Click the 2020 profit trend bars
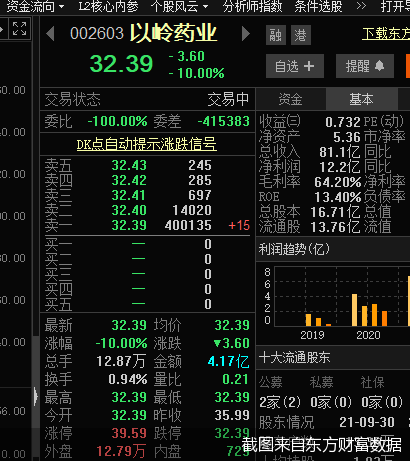Viewport: 410px width, 461px height. pyautogui.click(x=369, y=310)
